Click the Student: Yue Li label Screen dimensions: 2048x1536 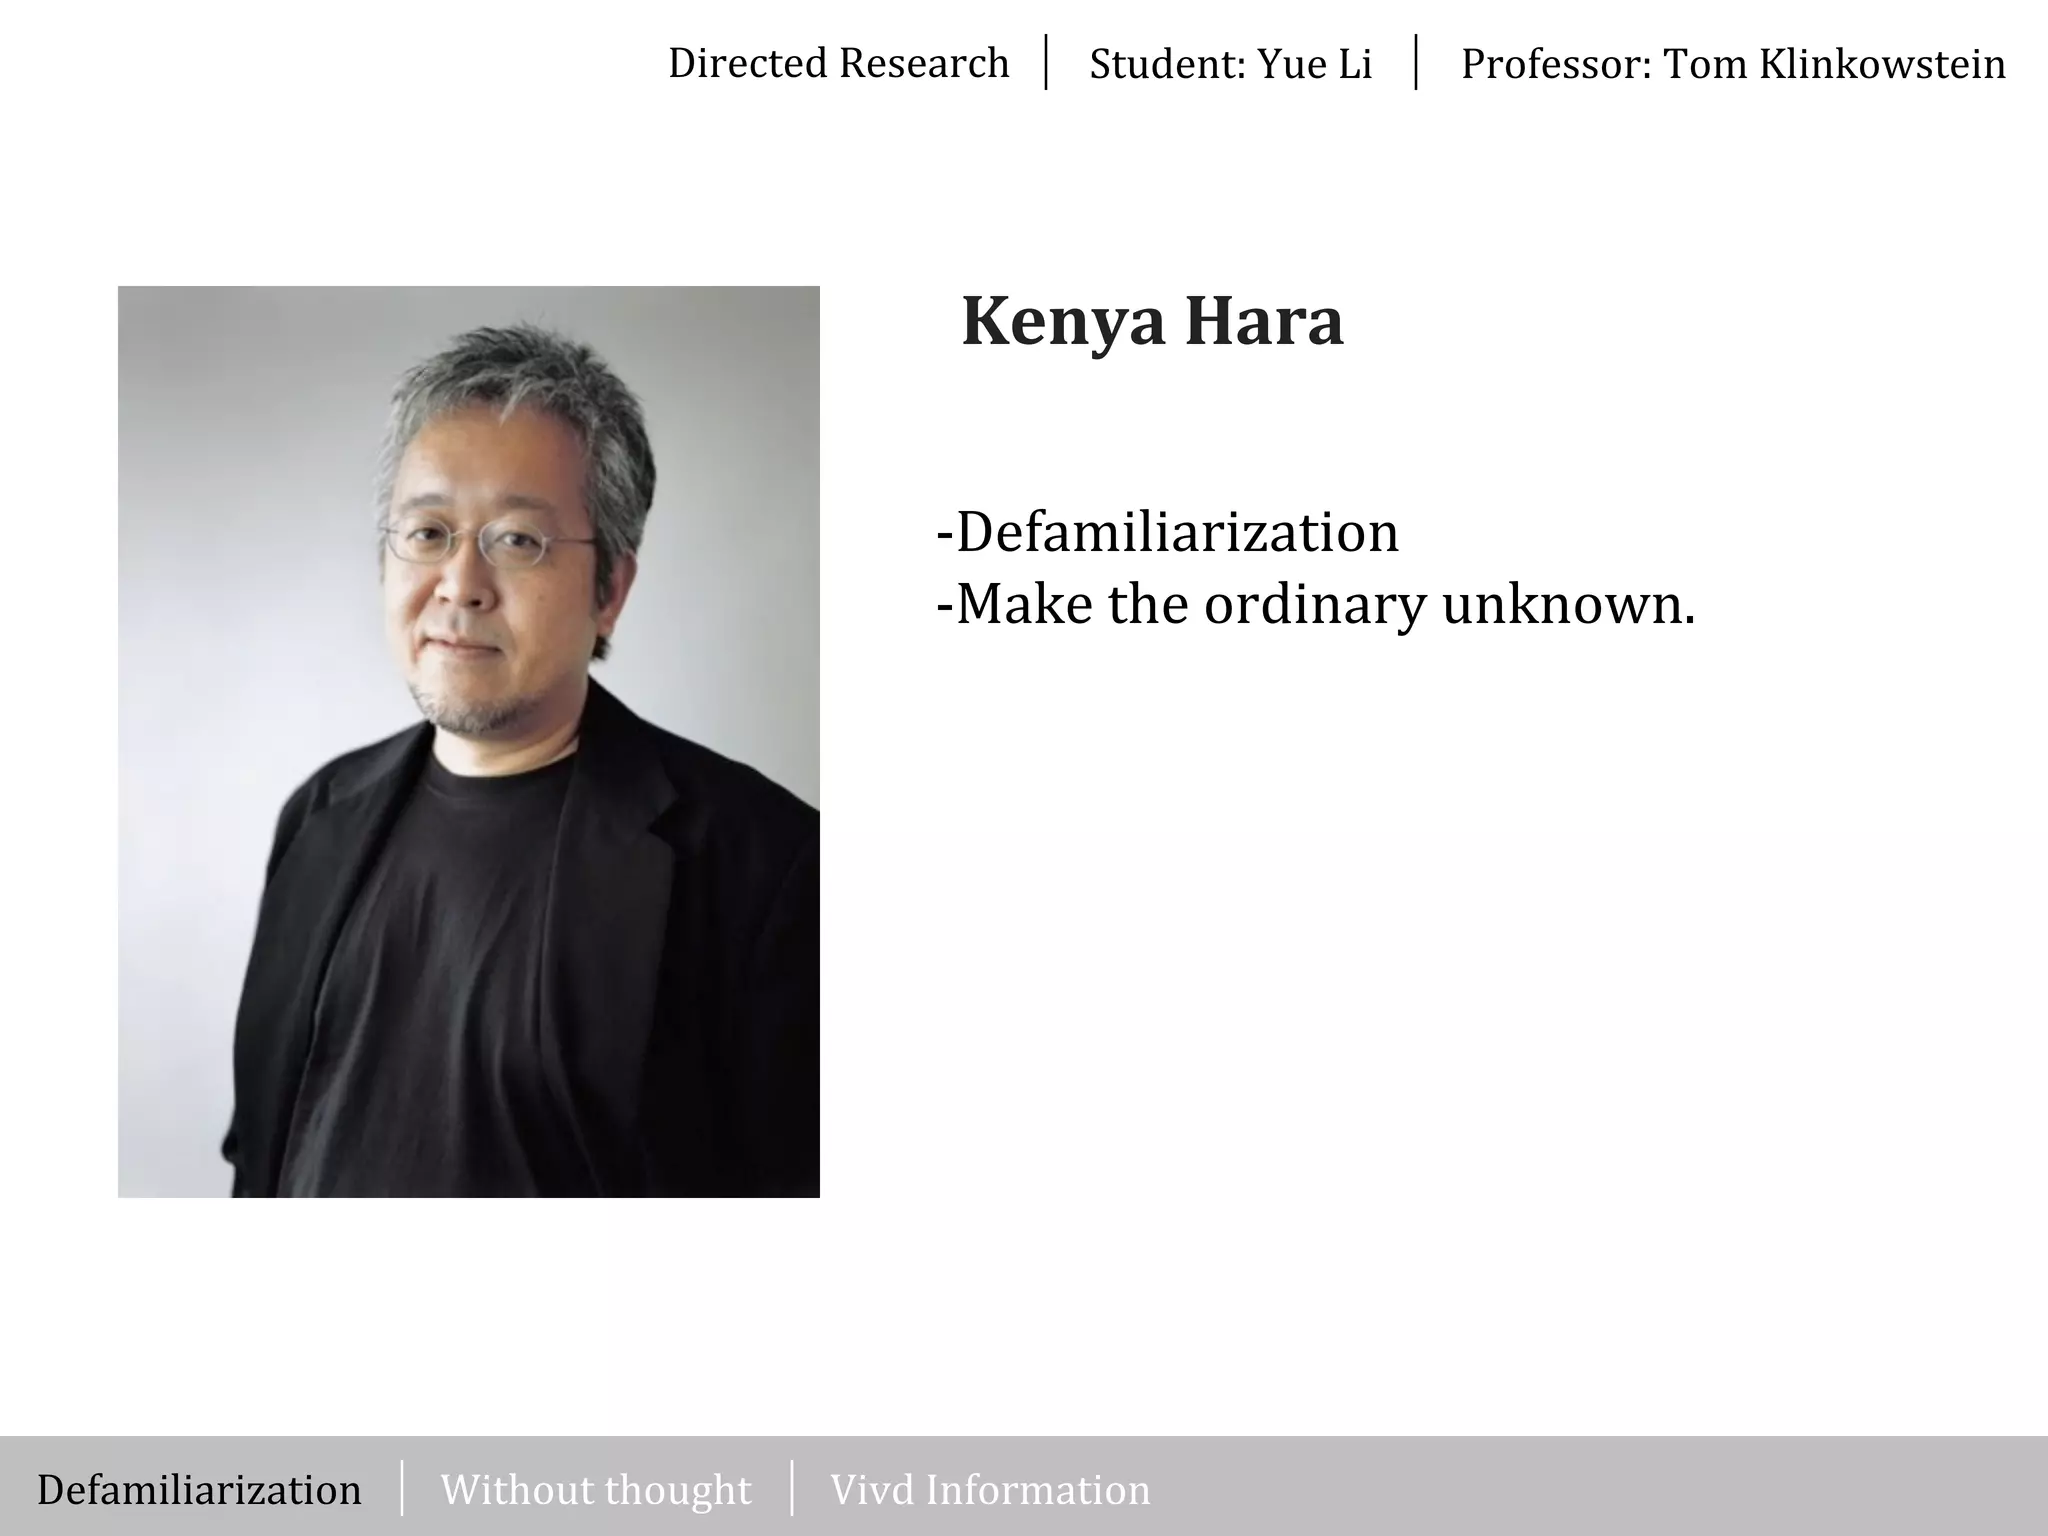[1230, 64]
